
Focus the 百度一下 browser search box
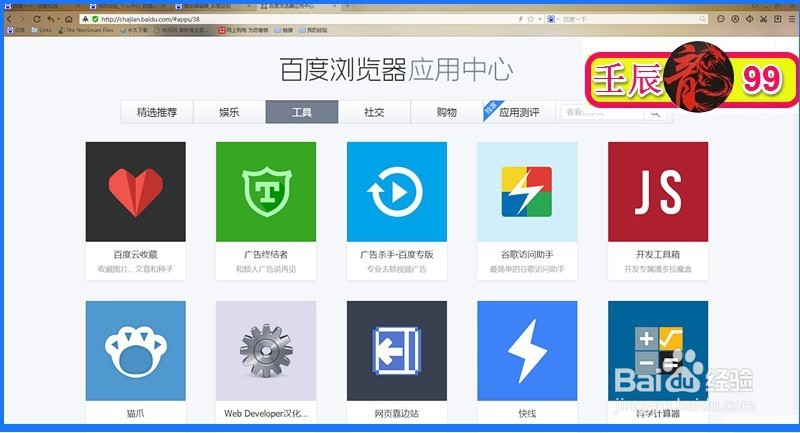coord(629,19)
